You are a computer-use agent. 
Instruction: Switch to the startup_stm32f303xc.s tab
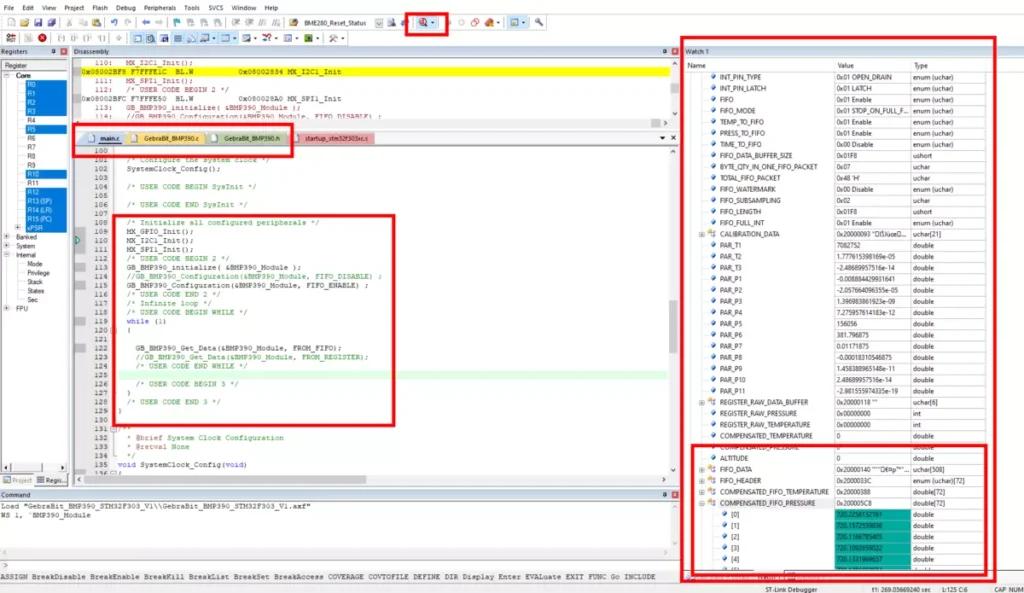(x=333, y=138)
